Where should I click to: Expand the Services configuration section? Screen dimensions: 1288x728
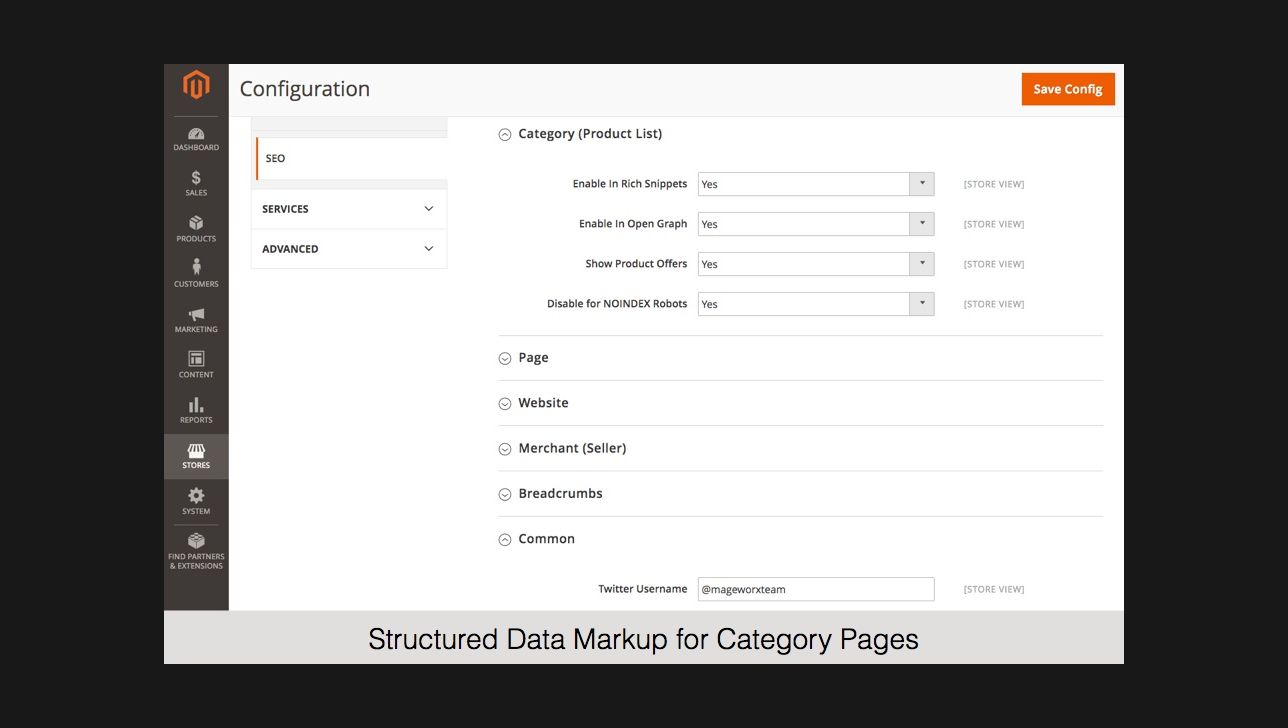(x=348, y=209)
